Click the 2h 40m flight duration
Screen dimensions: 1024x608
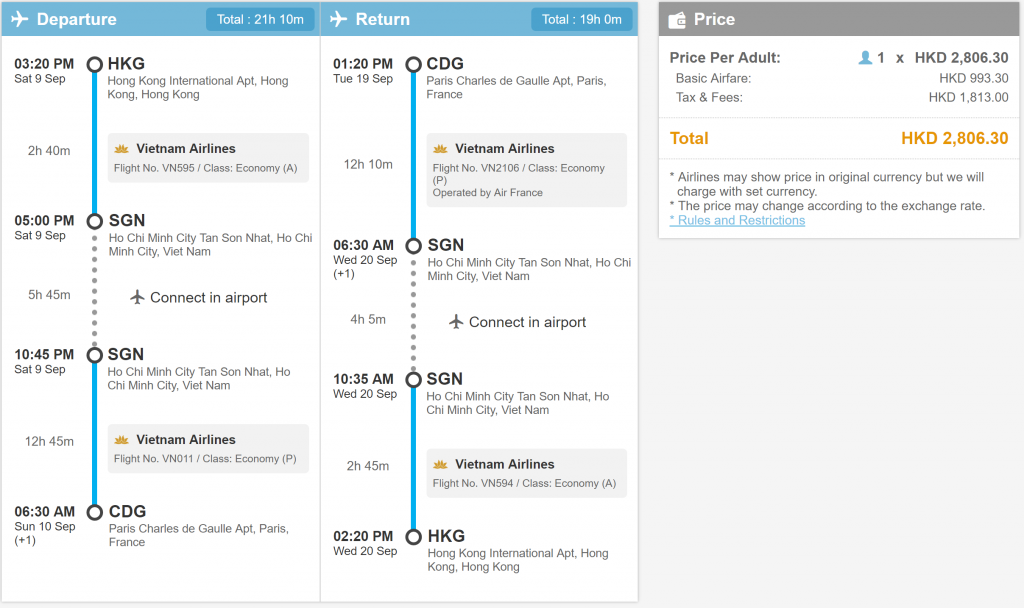pyautogui.click(x=49, y=151)
